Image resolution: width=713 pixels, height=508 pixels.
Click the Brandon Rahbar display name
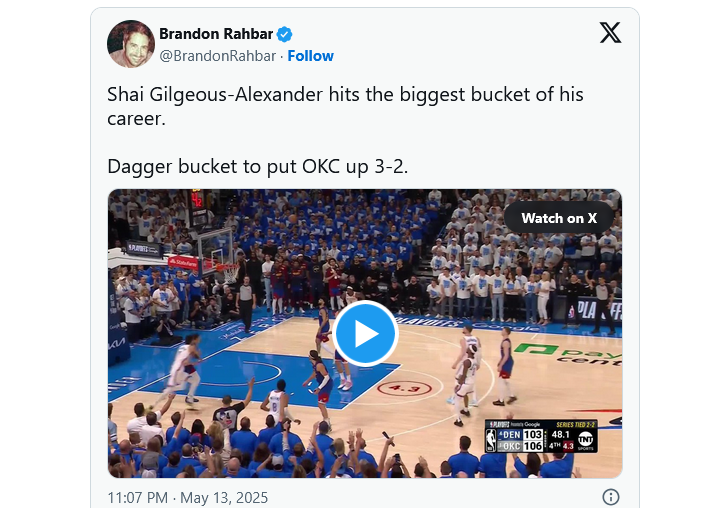coord(216,34)
